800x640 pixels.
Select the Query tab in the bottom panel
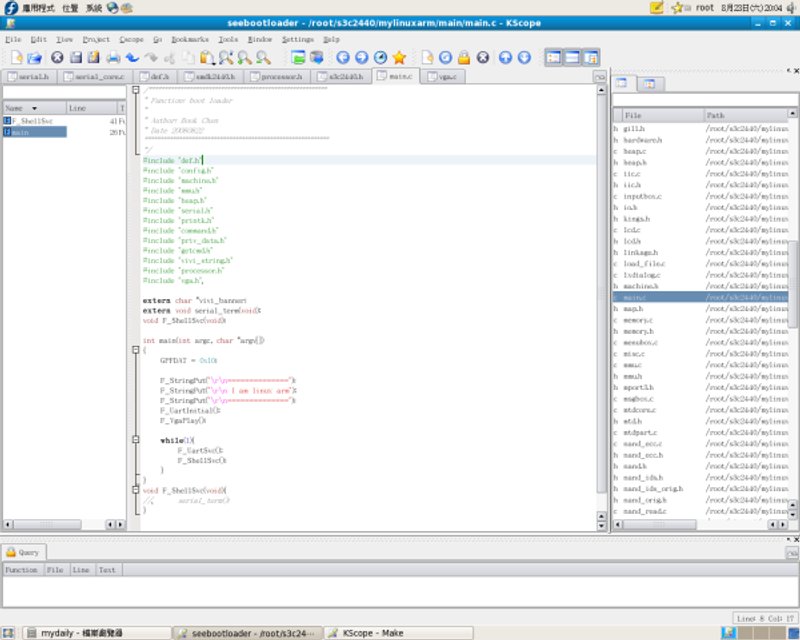coord(23,552)
